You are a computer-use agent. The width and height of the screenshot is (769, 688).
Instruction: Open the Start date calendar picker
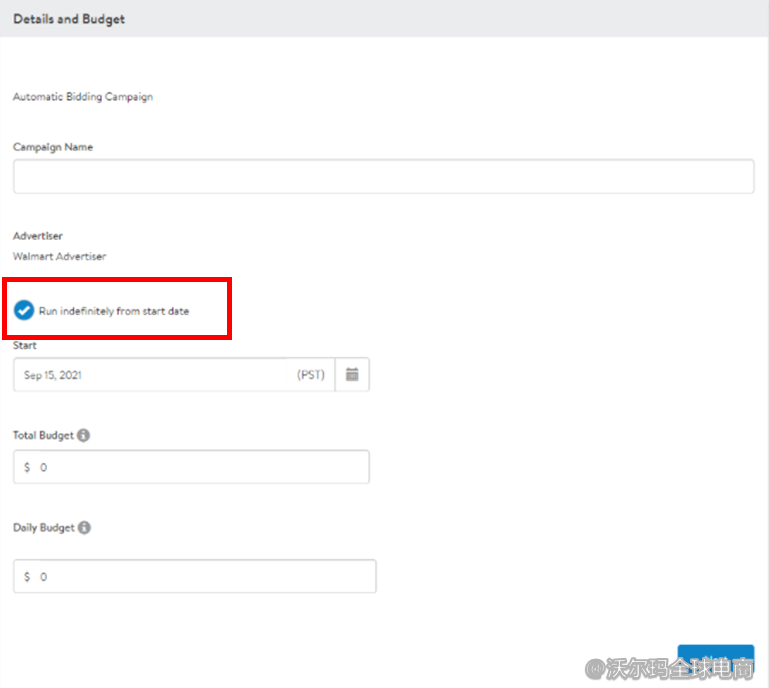(352, 375)
